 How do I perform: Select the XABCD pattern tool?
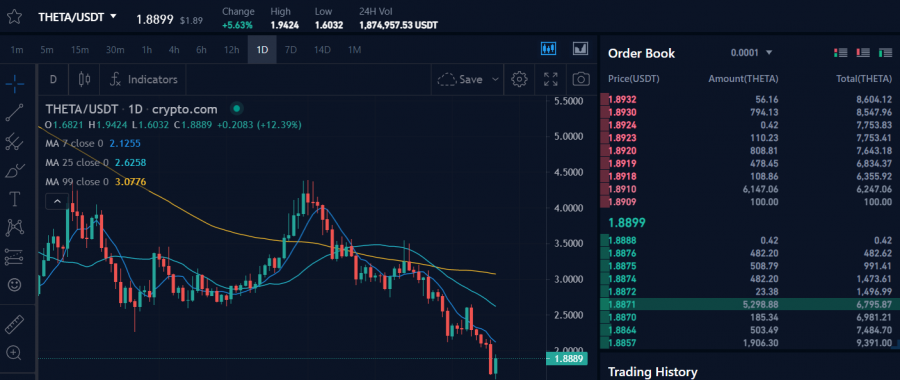click(x=14, y=228)
